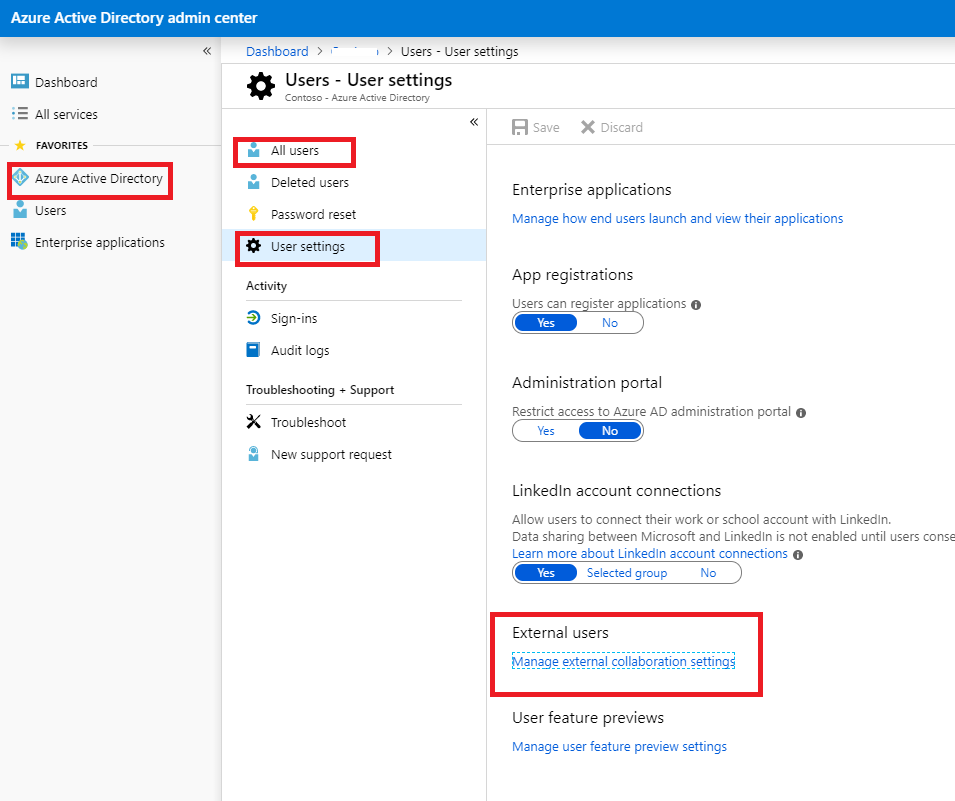Collapse the Users blade menu
Screen dimensions: 955x801
coord(474,122)
